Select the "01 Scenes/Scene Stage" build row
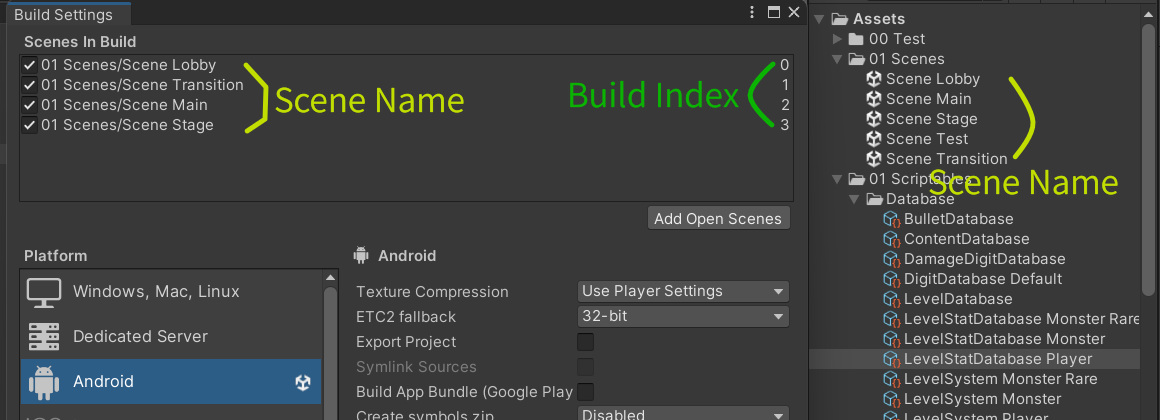The height and width of the screenshot is (420, 1160). click(406, 125)
